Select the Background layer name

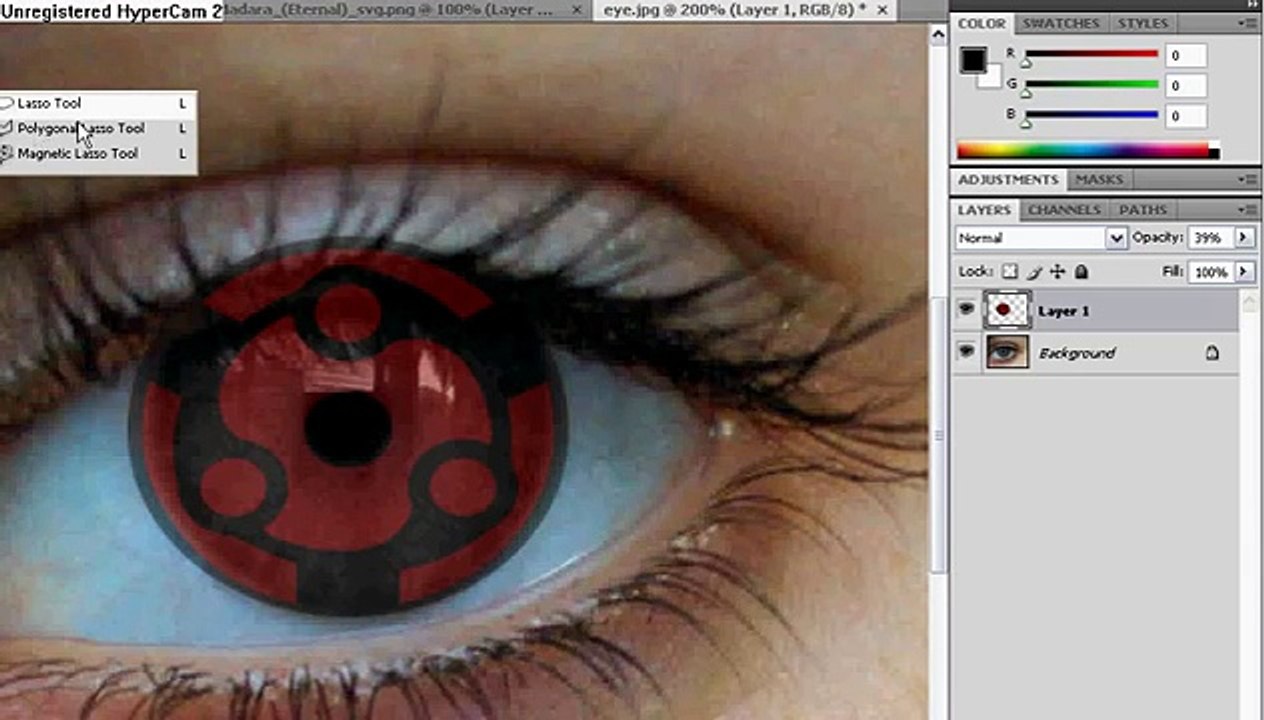[1076, 353]
